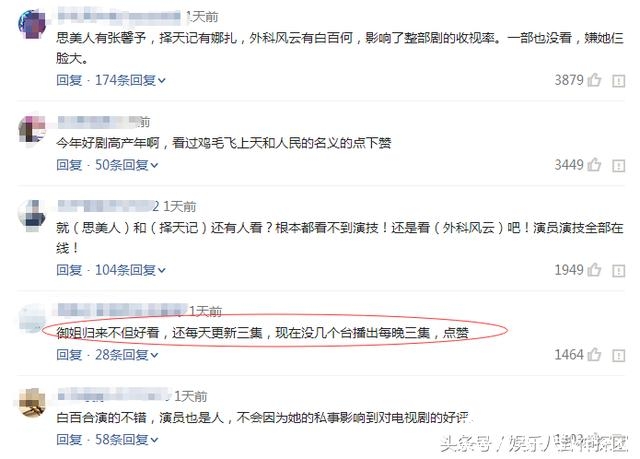The width and height of the screenshot is (640, 459).
Task: Reply to the comment recommending 外科风云
Action: point(69,270)
